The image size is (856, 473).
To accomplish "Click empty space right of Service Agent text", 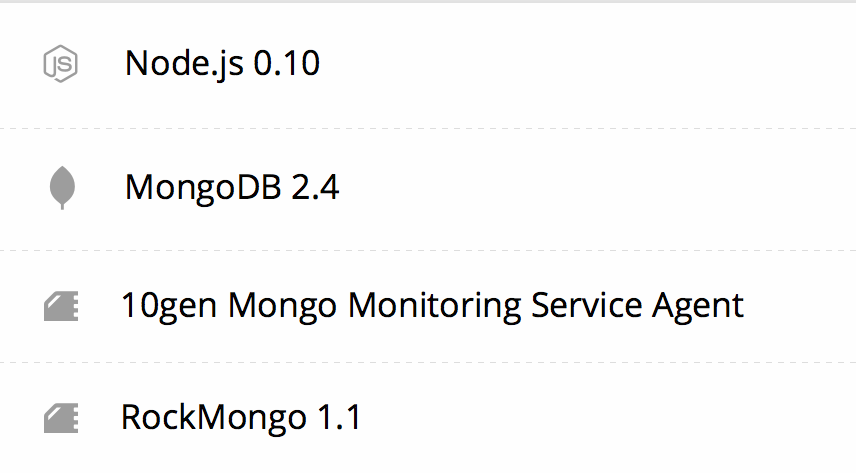I will coord(800,305).
